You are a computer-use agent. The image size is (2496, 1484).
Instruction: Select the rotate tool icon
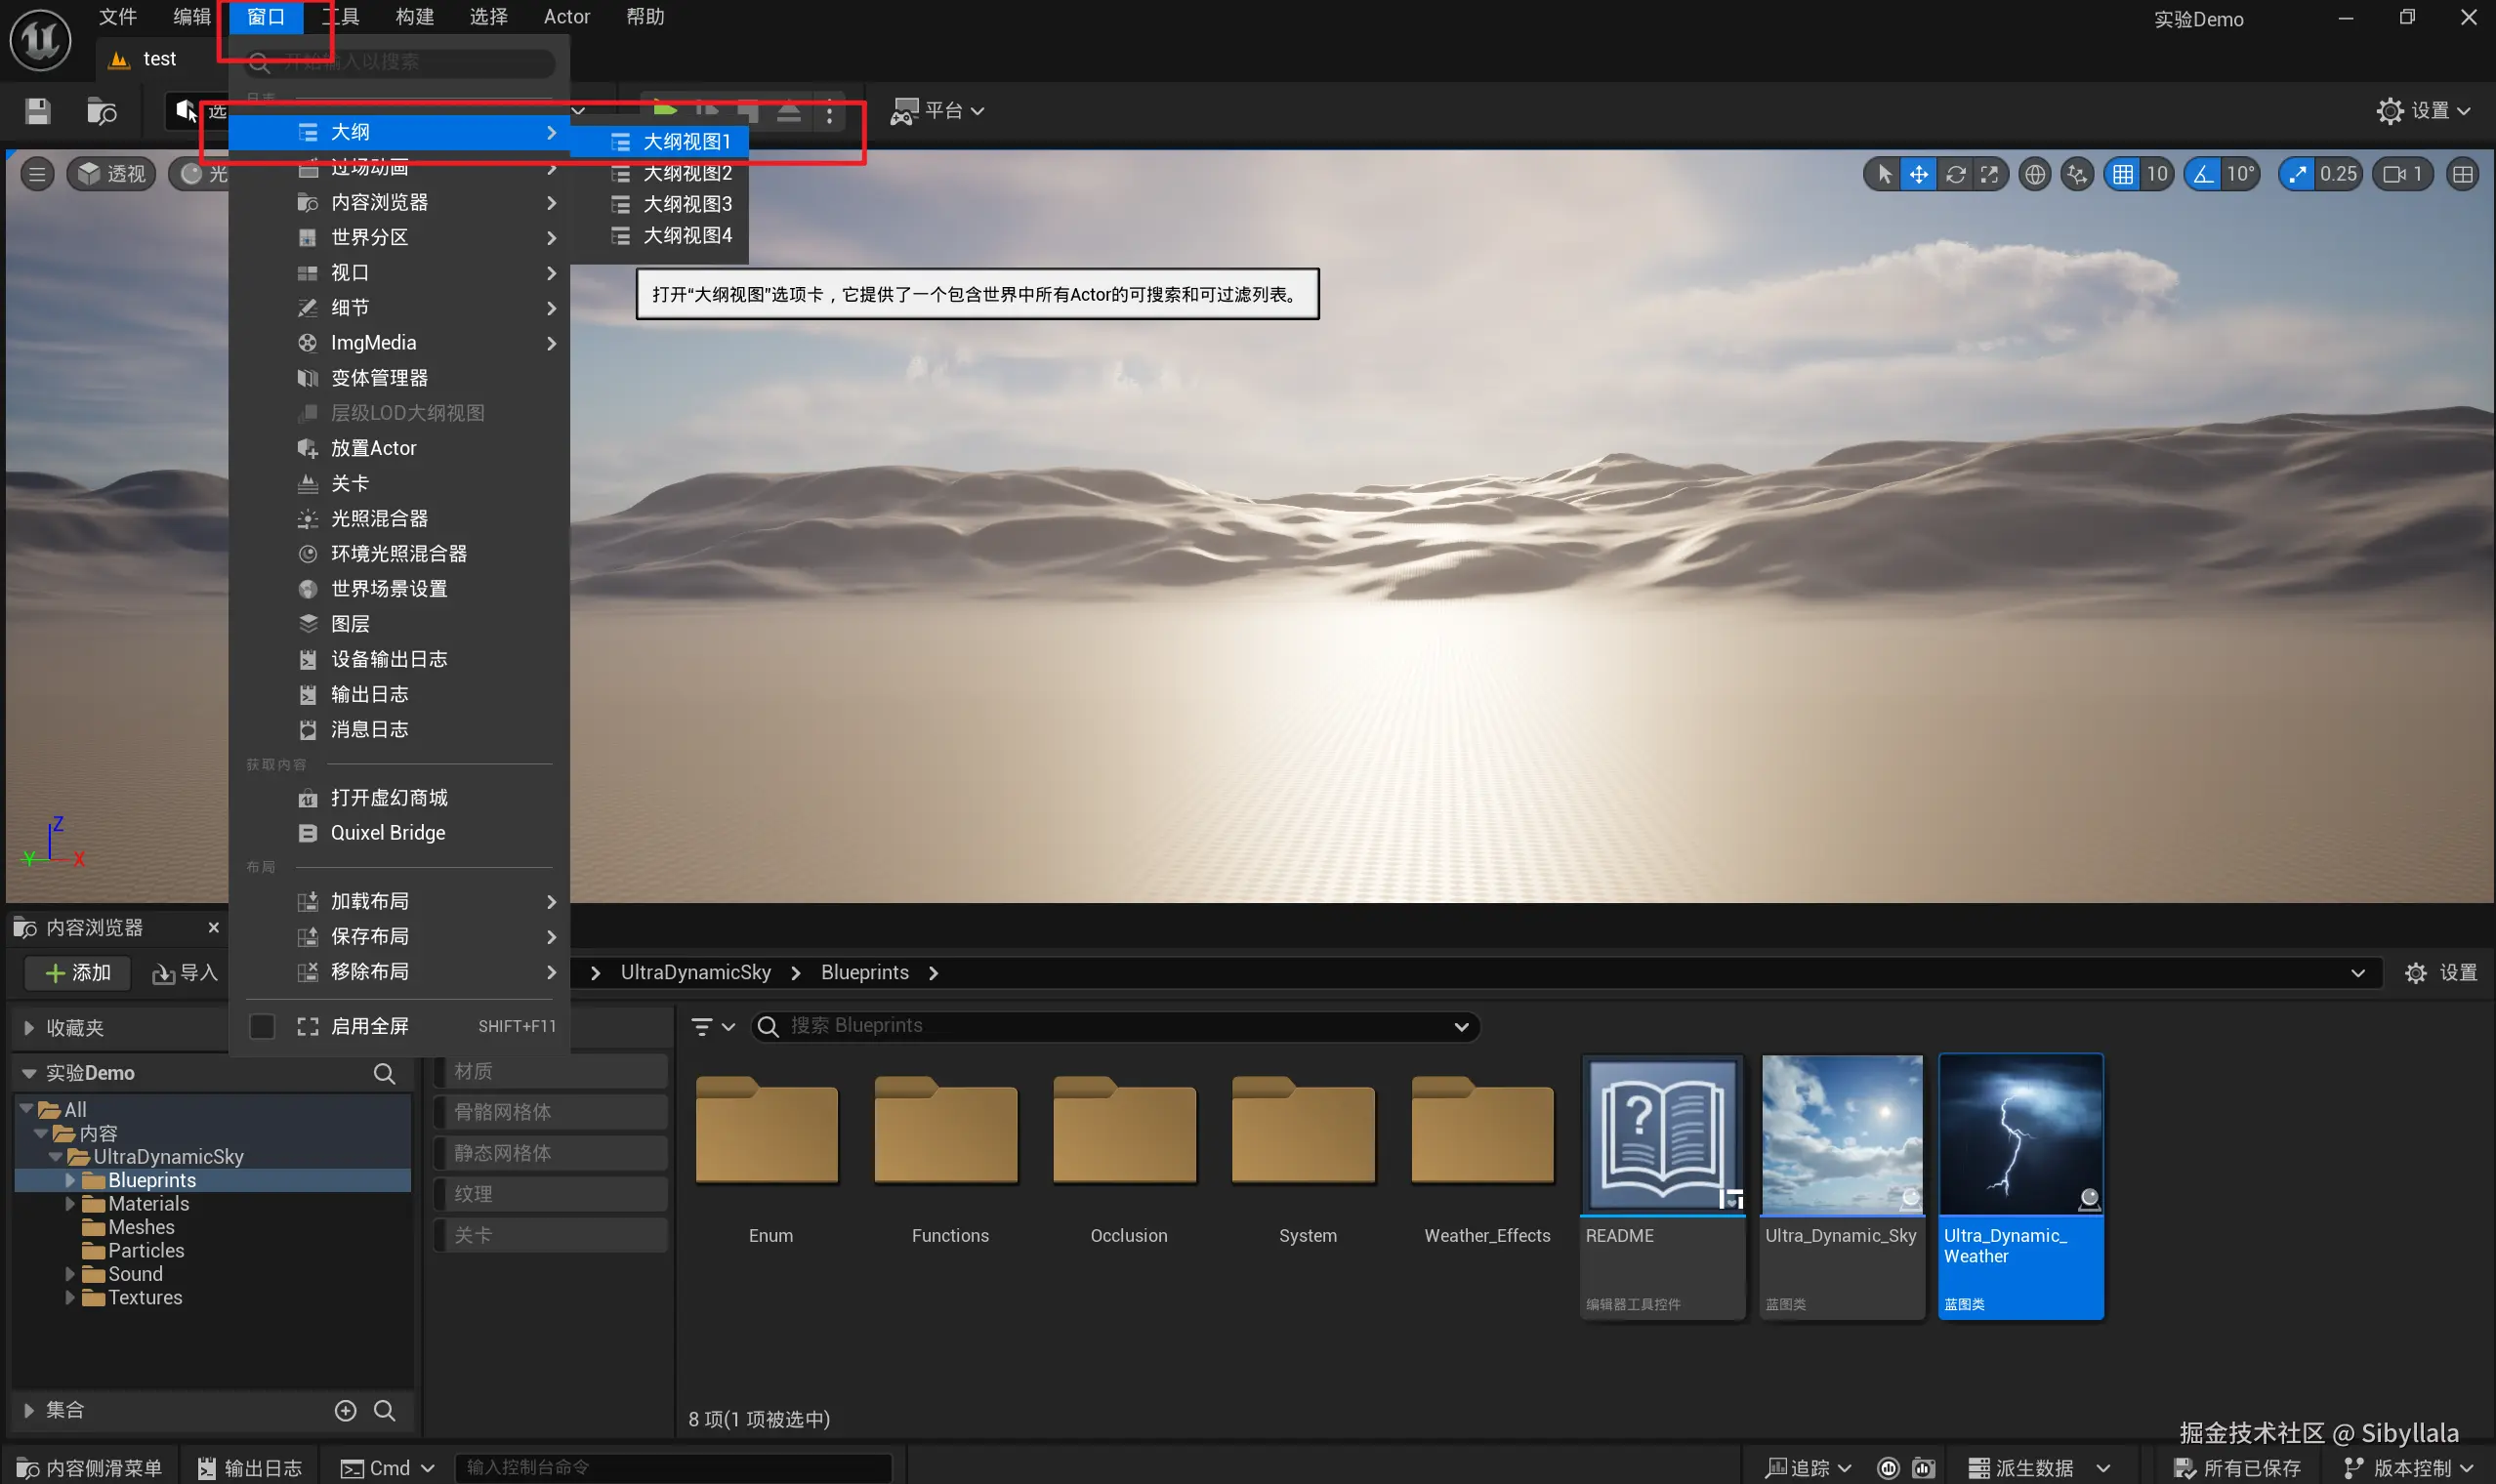click(x=1955, y=174)
